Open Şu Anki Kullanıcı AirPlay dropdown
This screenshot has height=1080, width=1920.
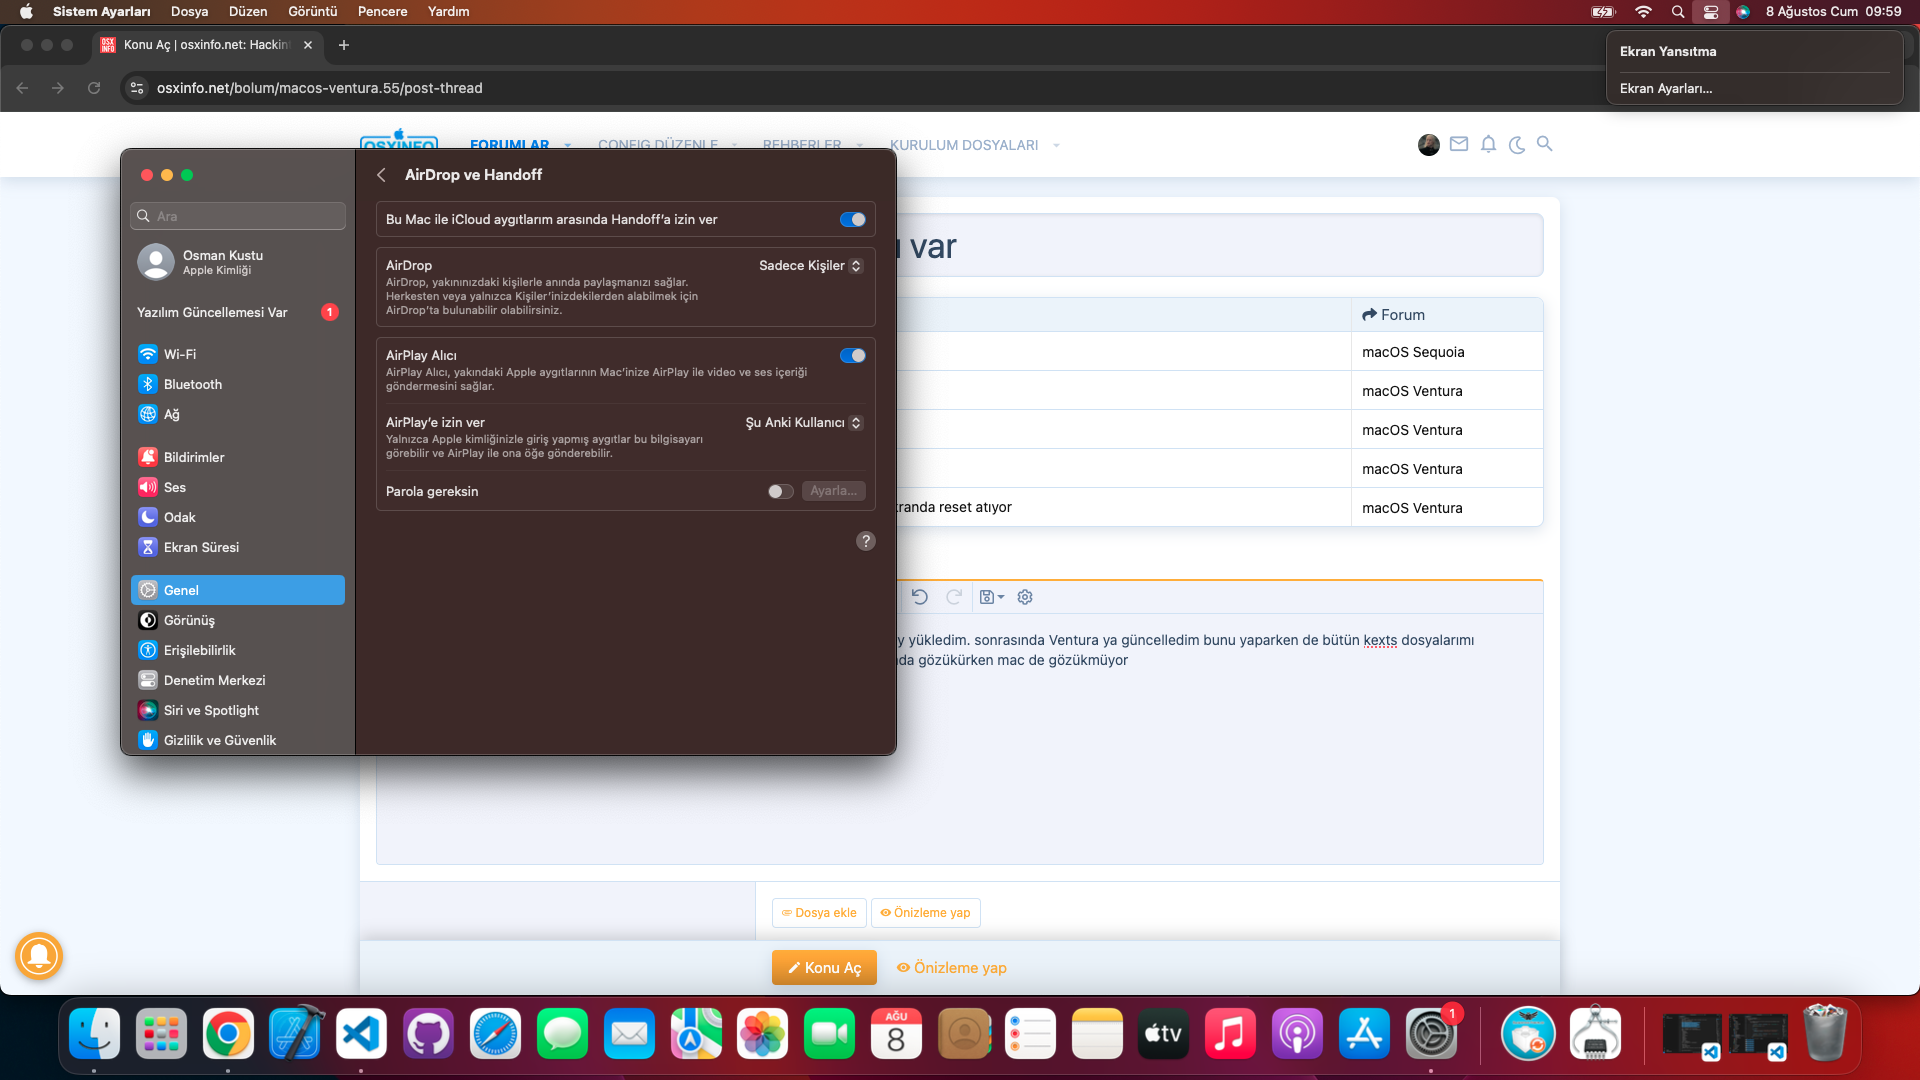tap(803, 423)
